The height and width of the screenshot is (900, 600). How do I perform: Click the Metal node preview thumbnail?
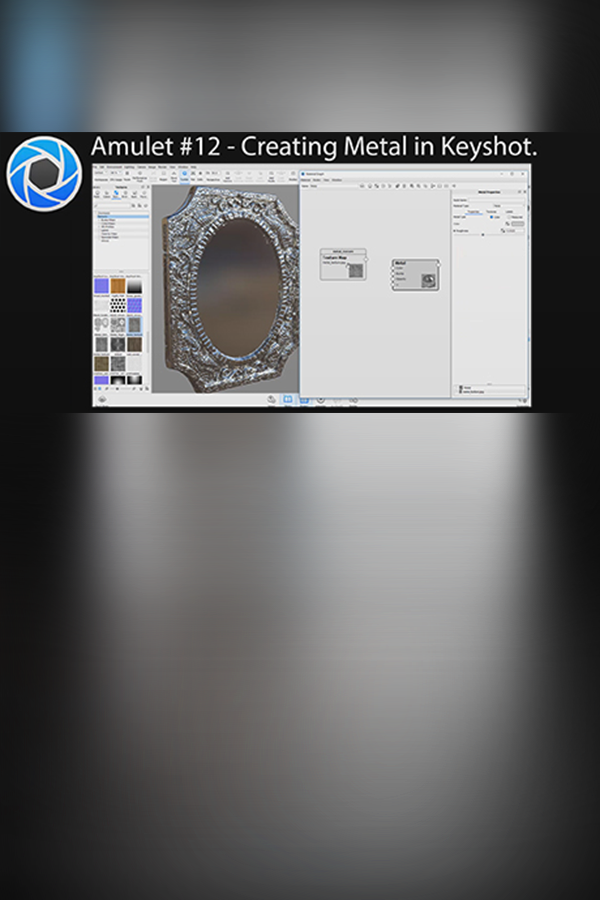pos(428,280)
